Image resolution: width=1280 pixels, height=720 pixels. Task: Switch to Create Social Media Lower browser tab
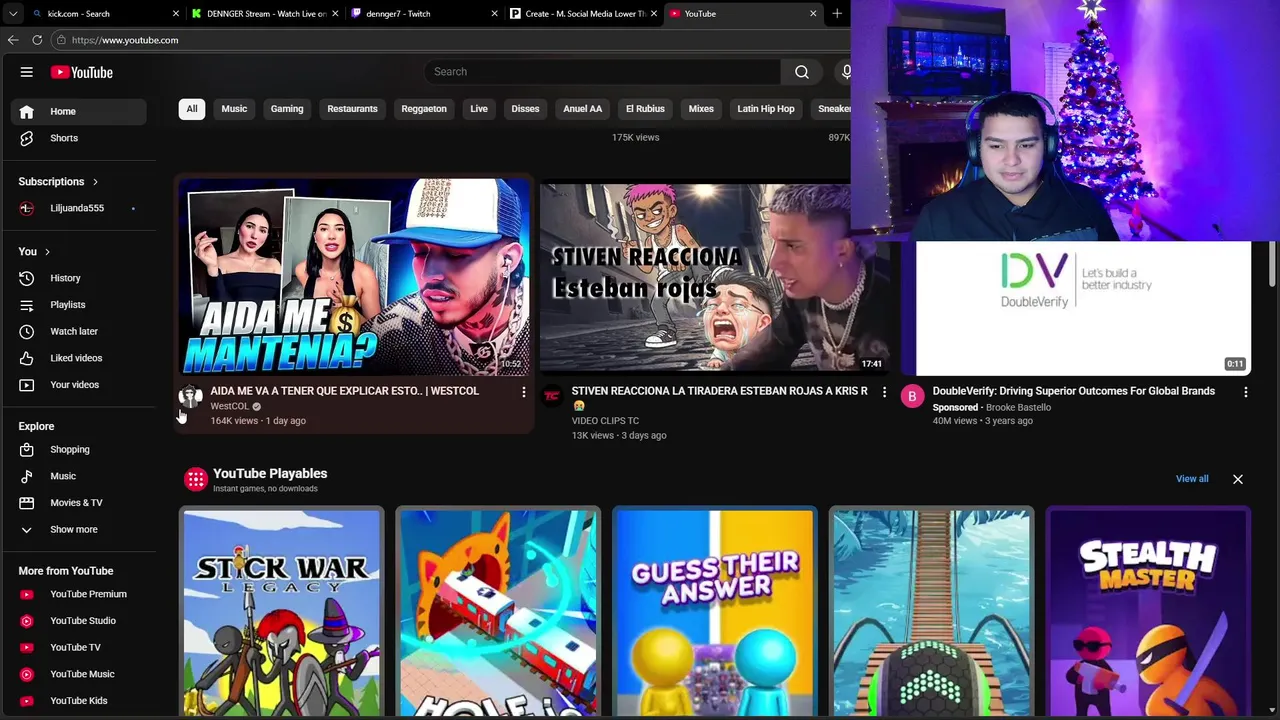[x=583, y=14]
